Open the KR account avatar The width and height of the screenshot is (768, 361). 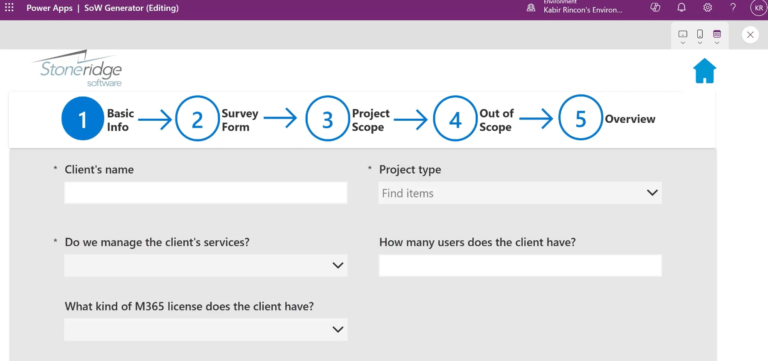[x=758, y=8]
